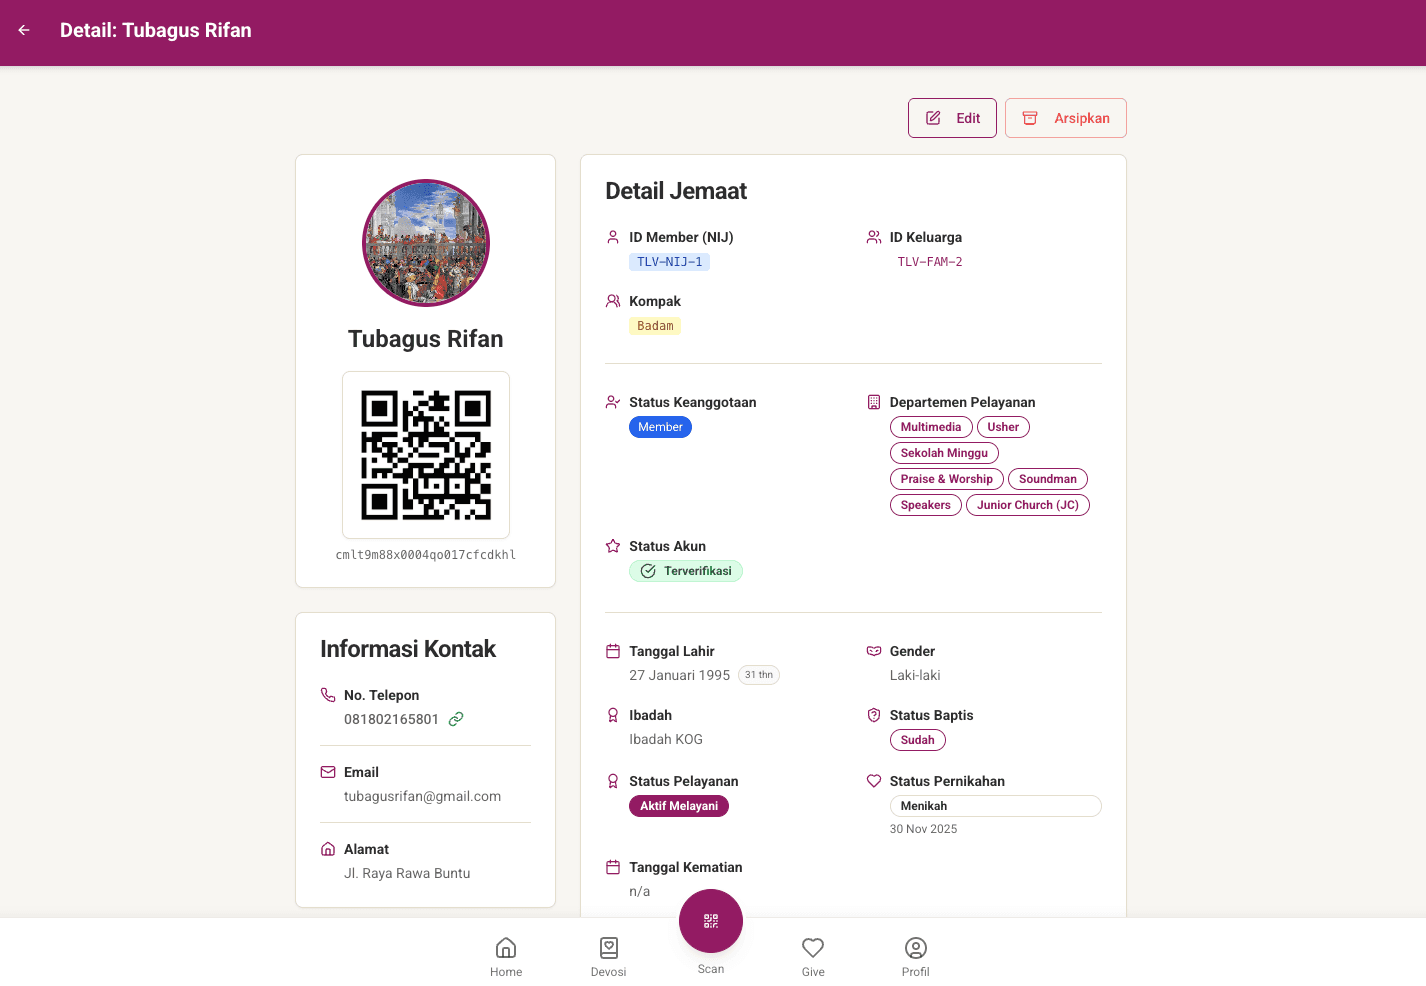1426x986 pixels.
Task: Click the phone icon beside No. Telepon
Action: [x=328, y=695]
